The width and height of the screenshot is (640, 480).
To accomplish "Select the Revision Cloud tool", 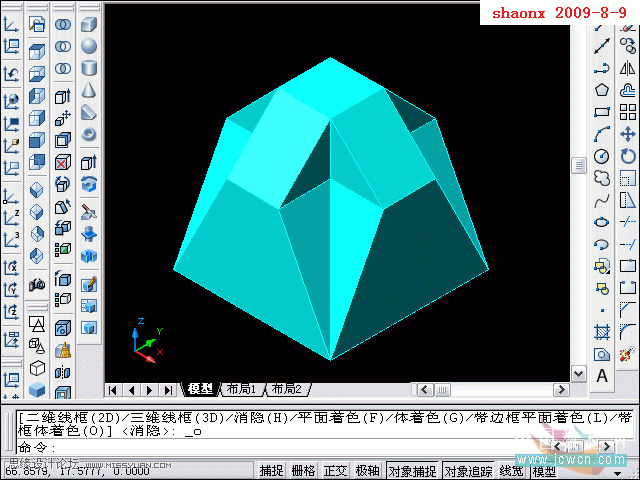I will (x=602, y=178).
